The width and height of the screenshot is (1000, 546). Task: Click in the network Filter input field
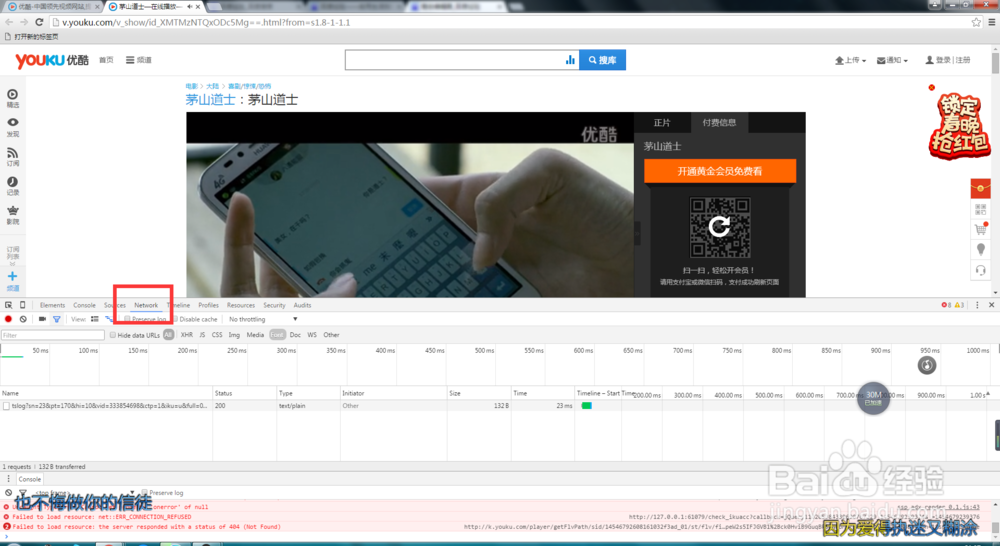53,335
